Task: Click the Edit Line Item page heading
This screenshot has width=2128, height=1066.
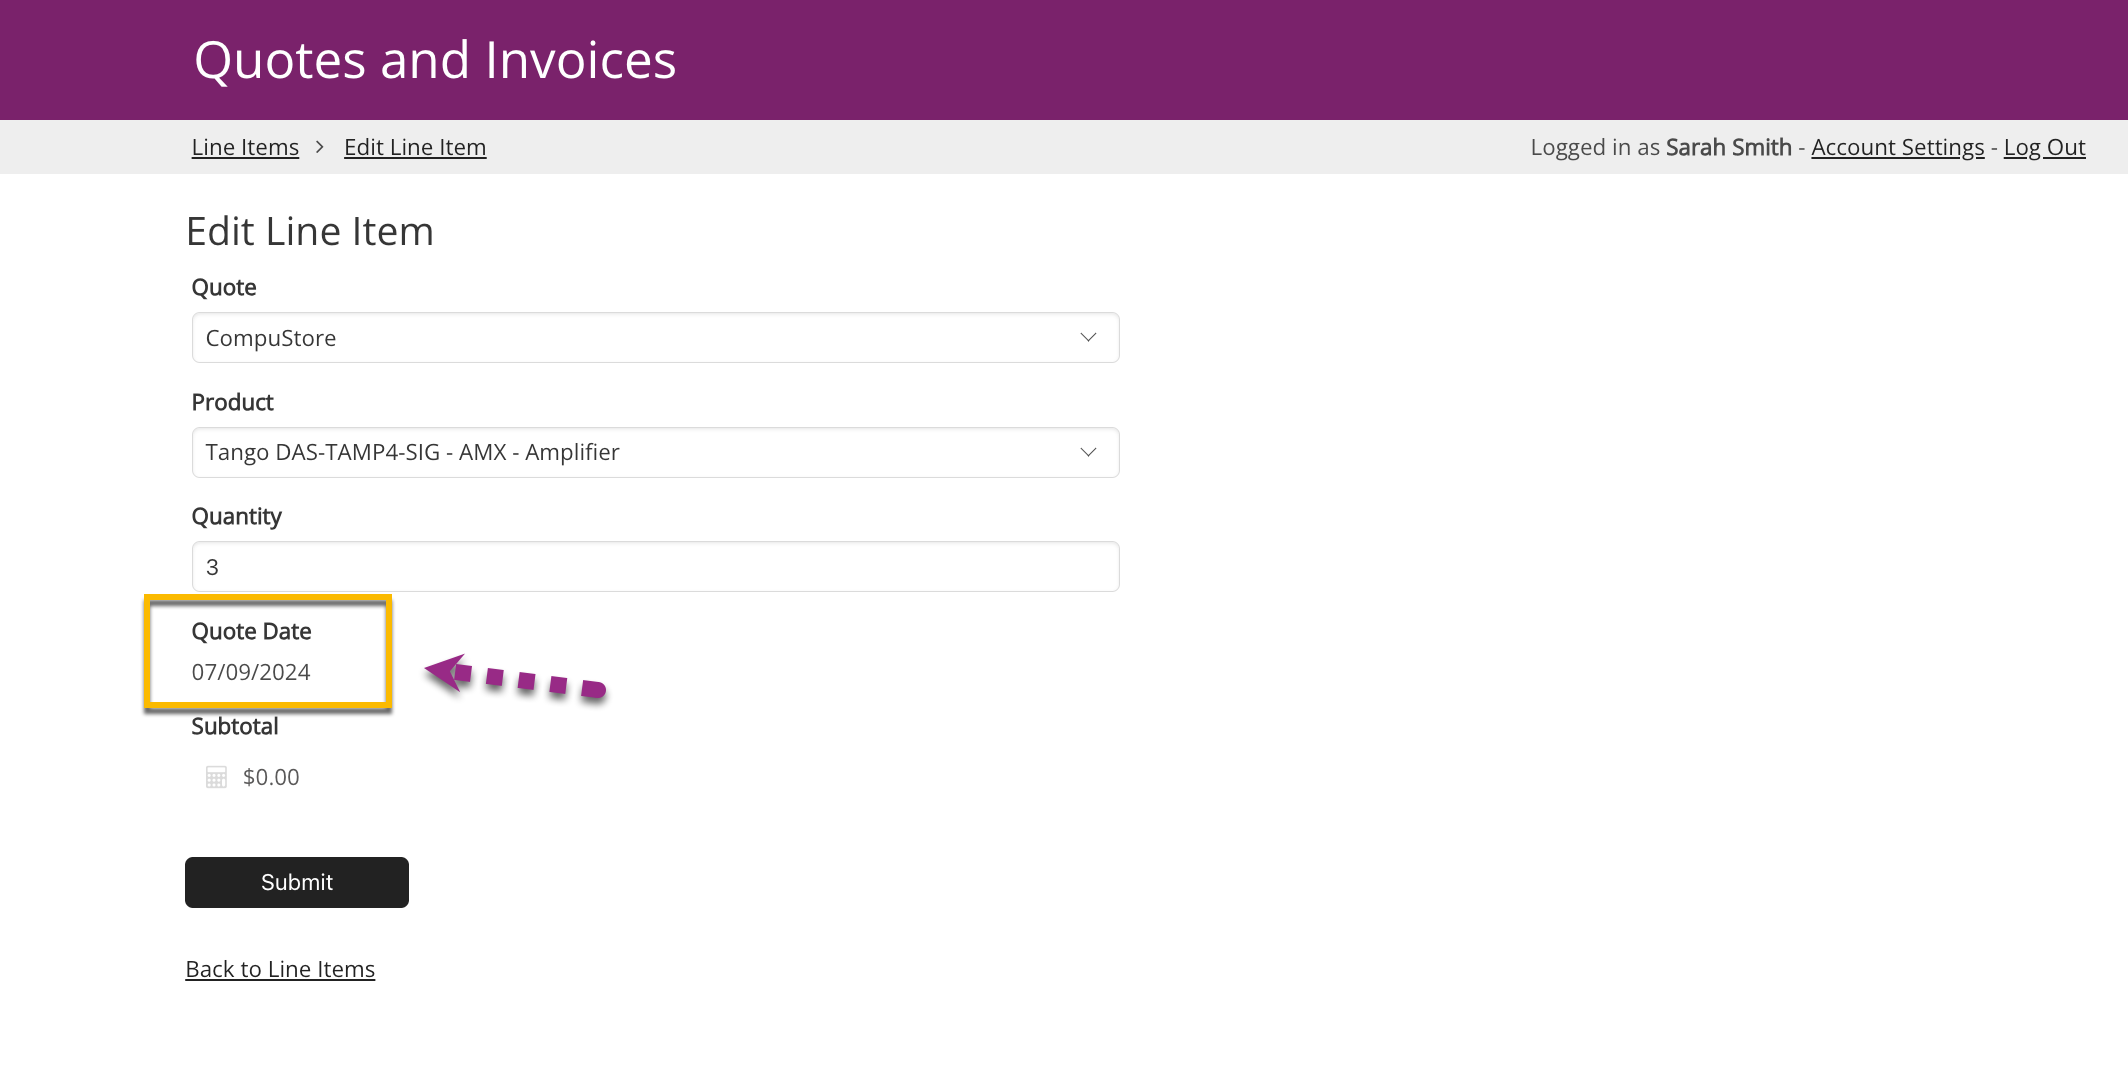Action: [x=310, y=231]
